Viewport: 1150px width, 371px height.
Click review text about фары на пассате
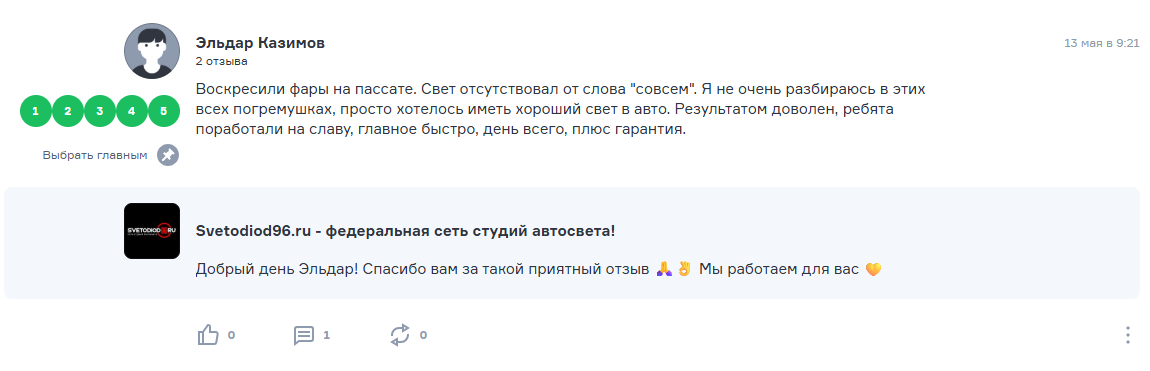pos(561,111)
